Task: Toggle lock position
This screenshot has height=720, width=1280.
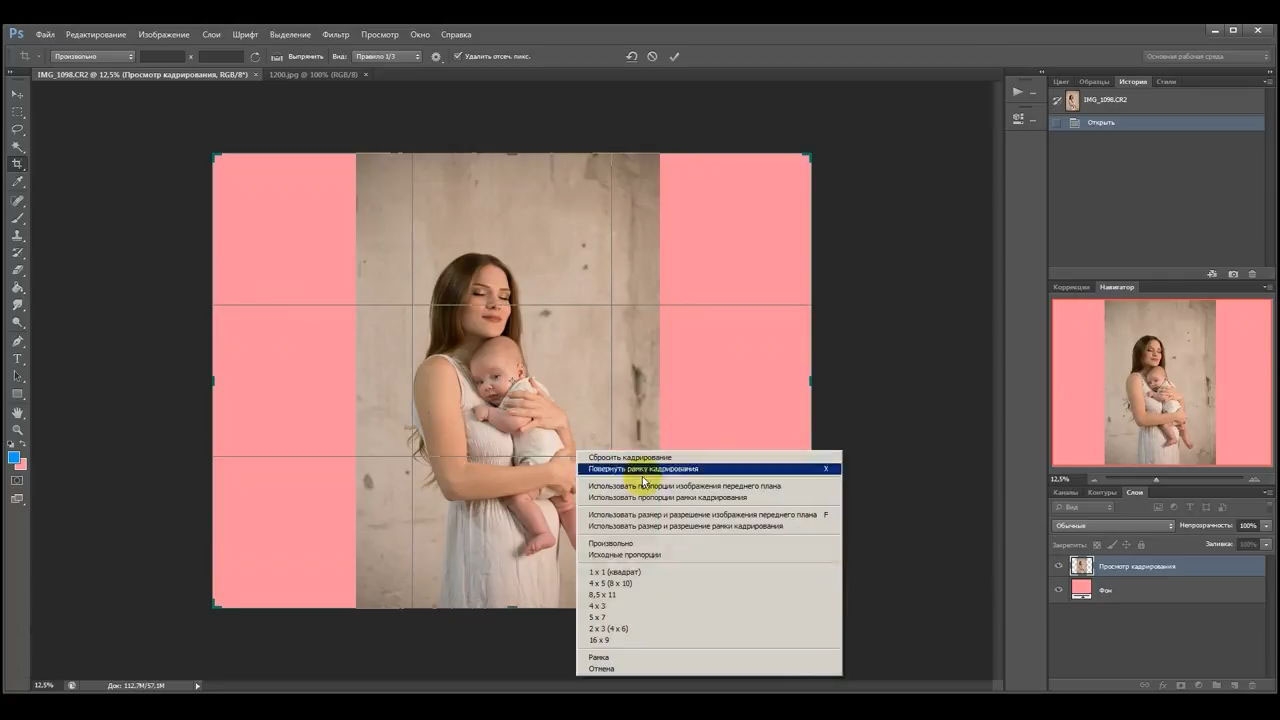Action: point(1127,545)
